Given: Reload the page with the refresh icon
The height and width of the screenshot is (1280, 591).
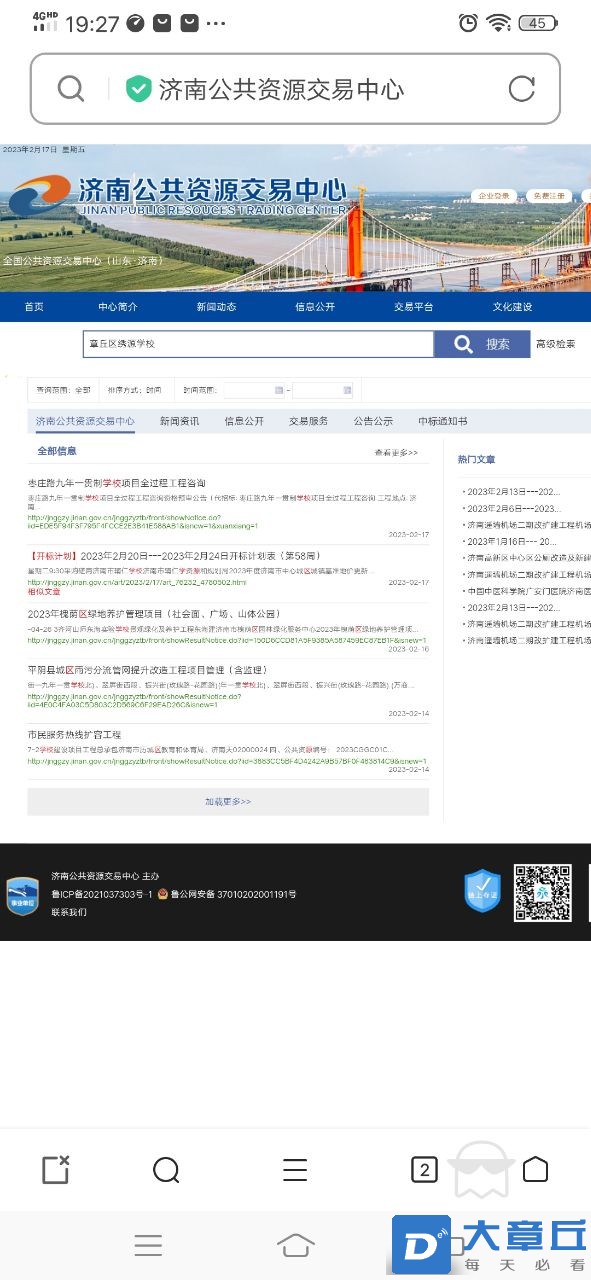Looking at the screenshot, I should point(522,89).
